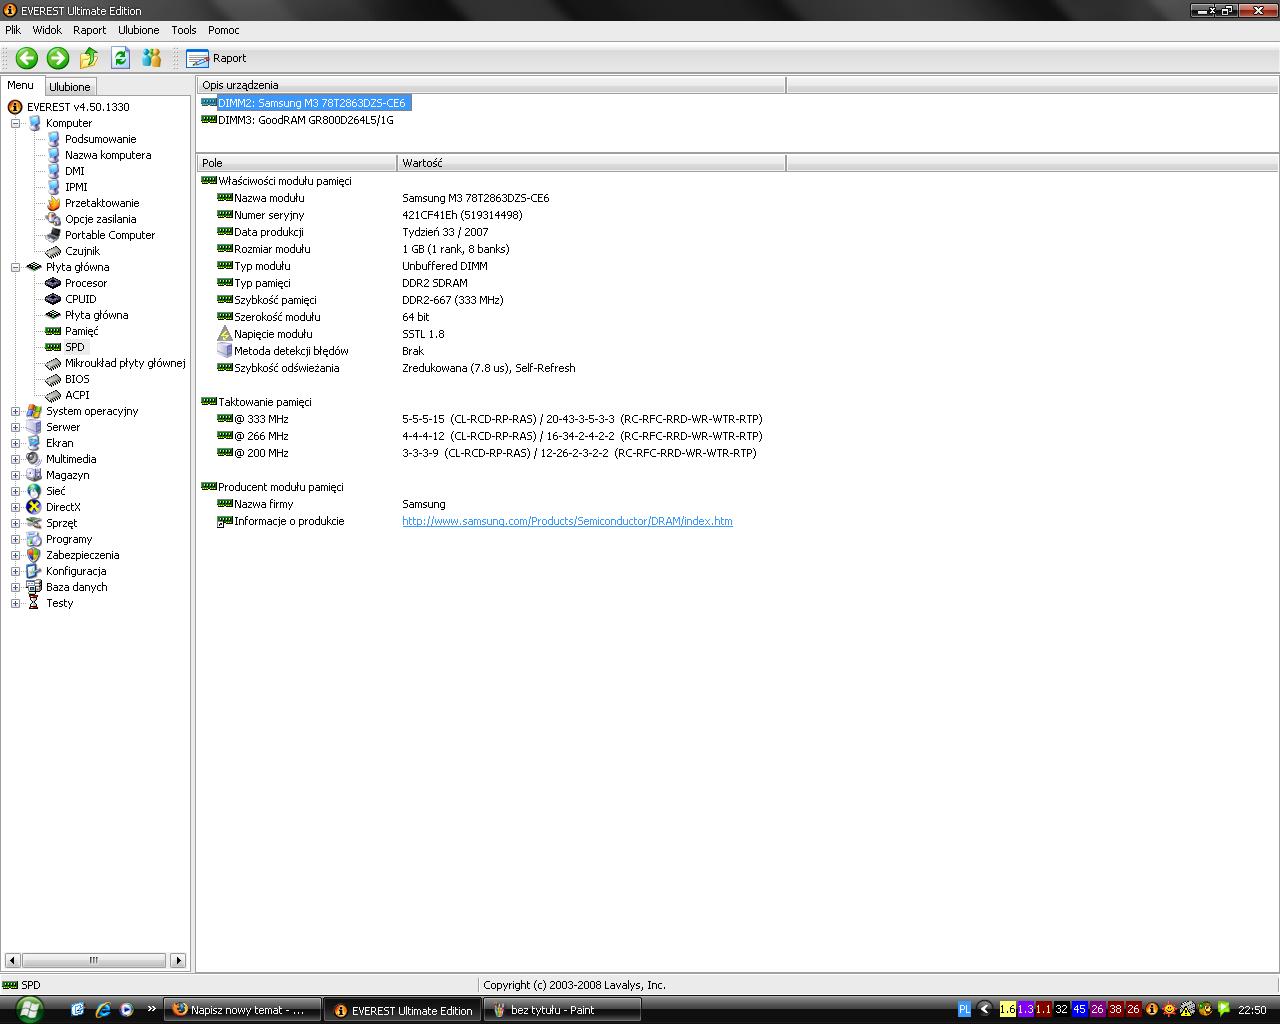
Task: Click the Pole column header
Action: [297, 163]
